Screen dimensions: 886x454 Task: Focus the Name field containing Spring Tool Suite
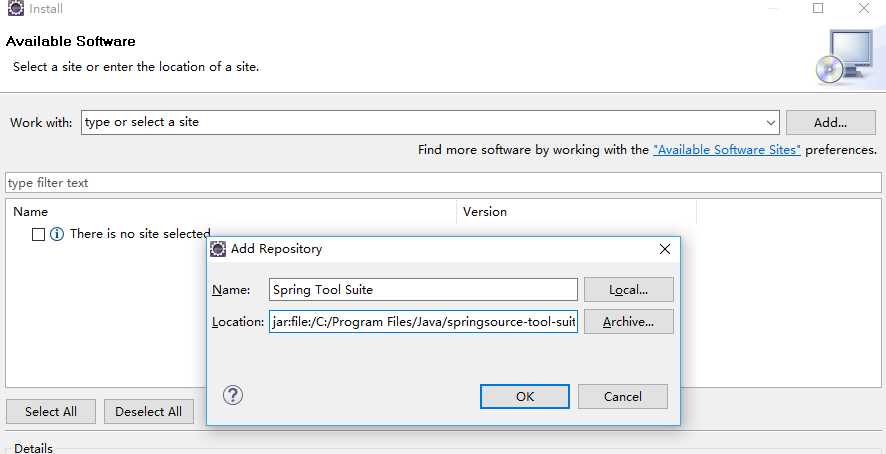(423, 289)
